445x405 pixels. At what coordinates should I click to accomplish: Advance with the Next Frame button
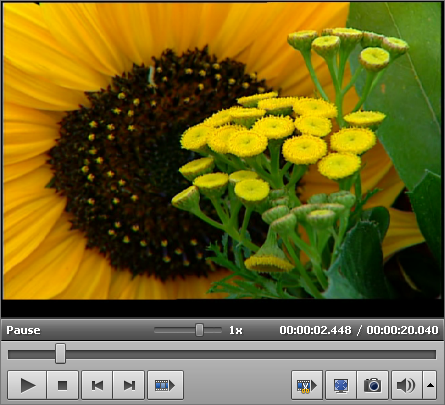click(x=129, y=385)
